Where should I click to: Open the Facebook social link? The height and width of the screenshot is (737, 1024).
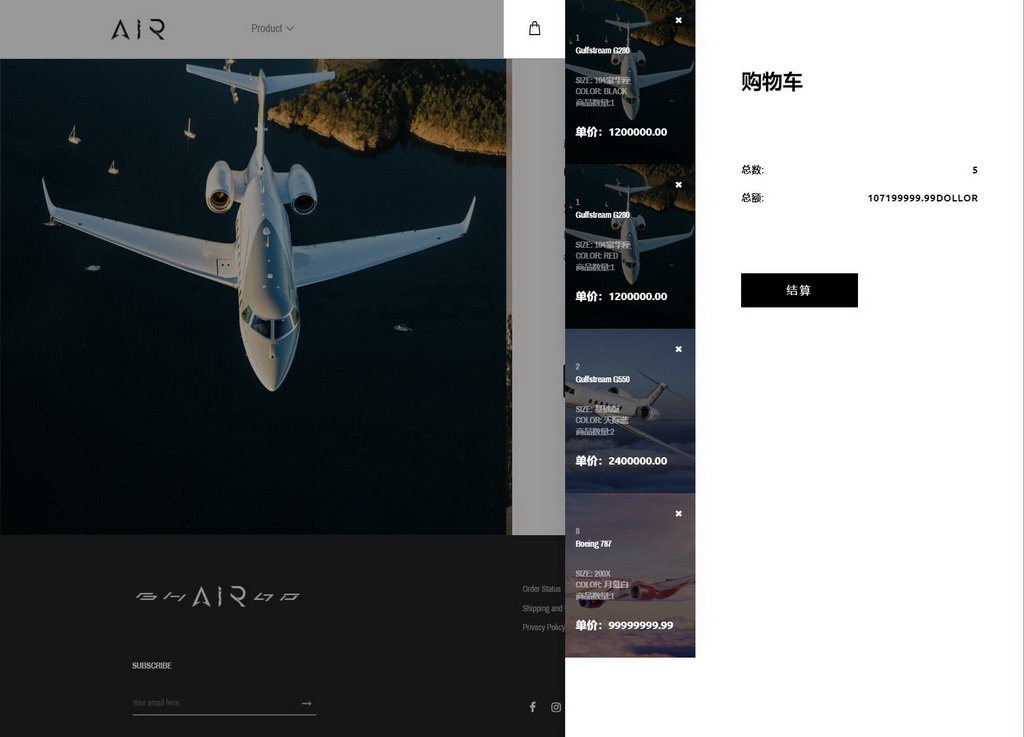pyautogui.click(x=532, y=707)
